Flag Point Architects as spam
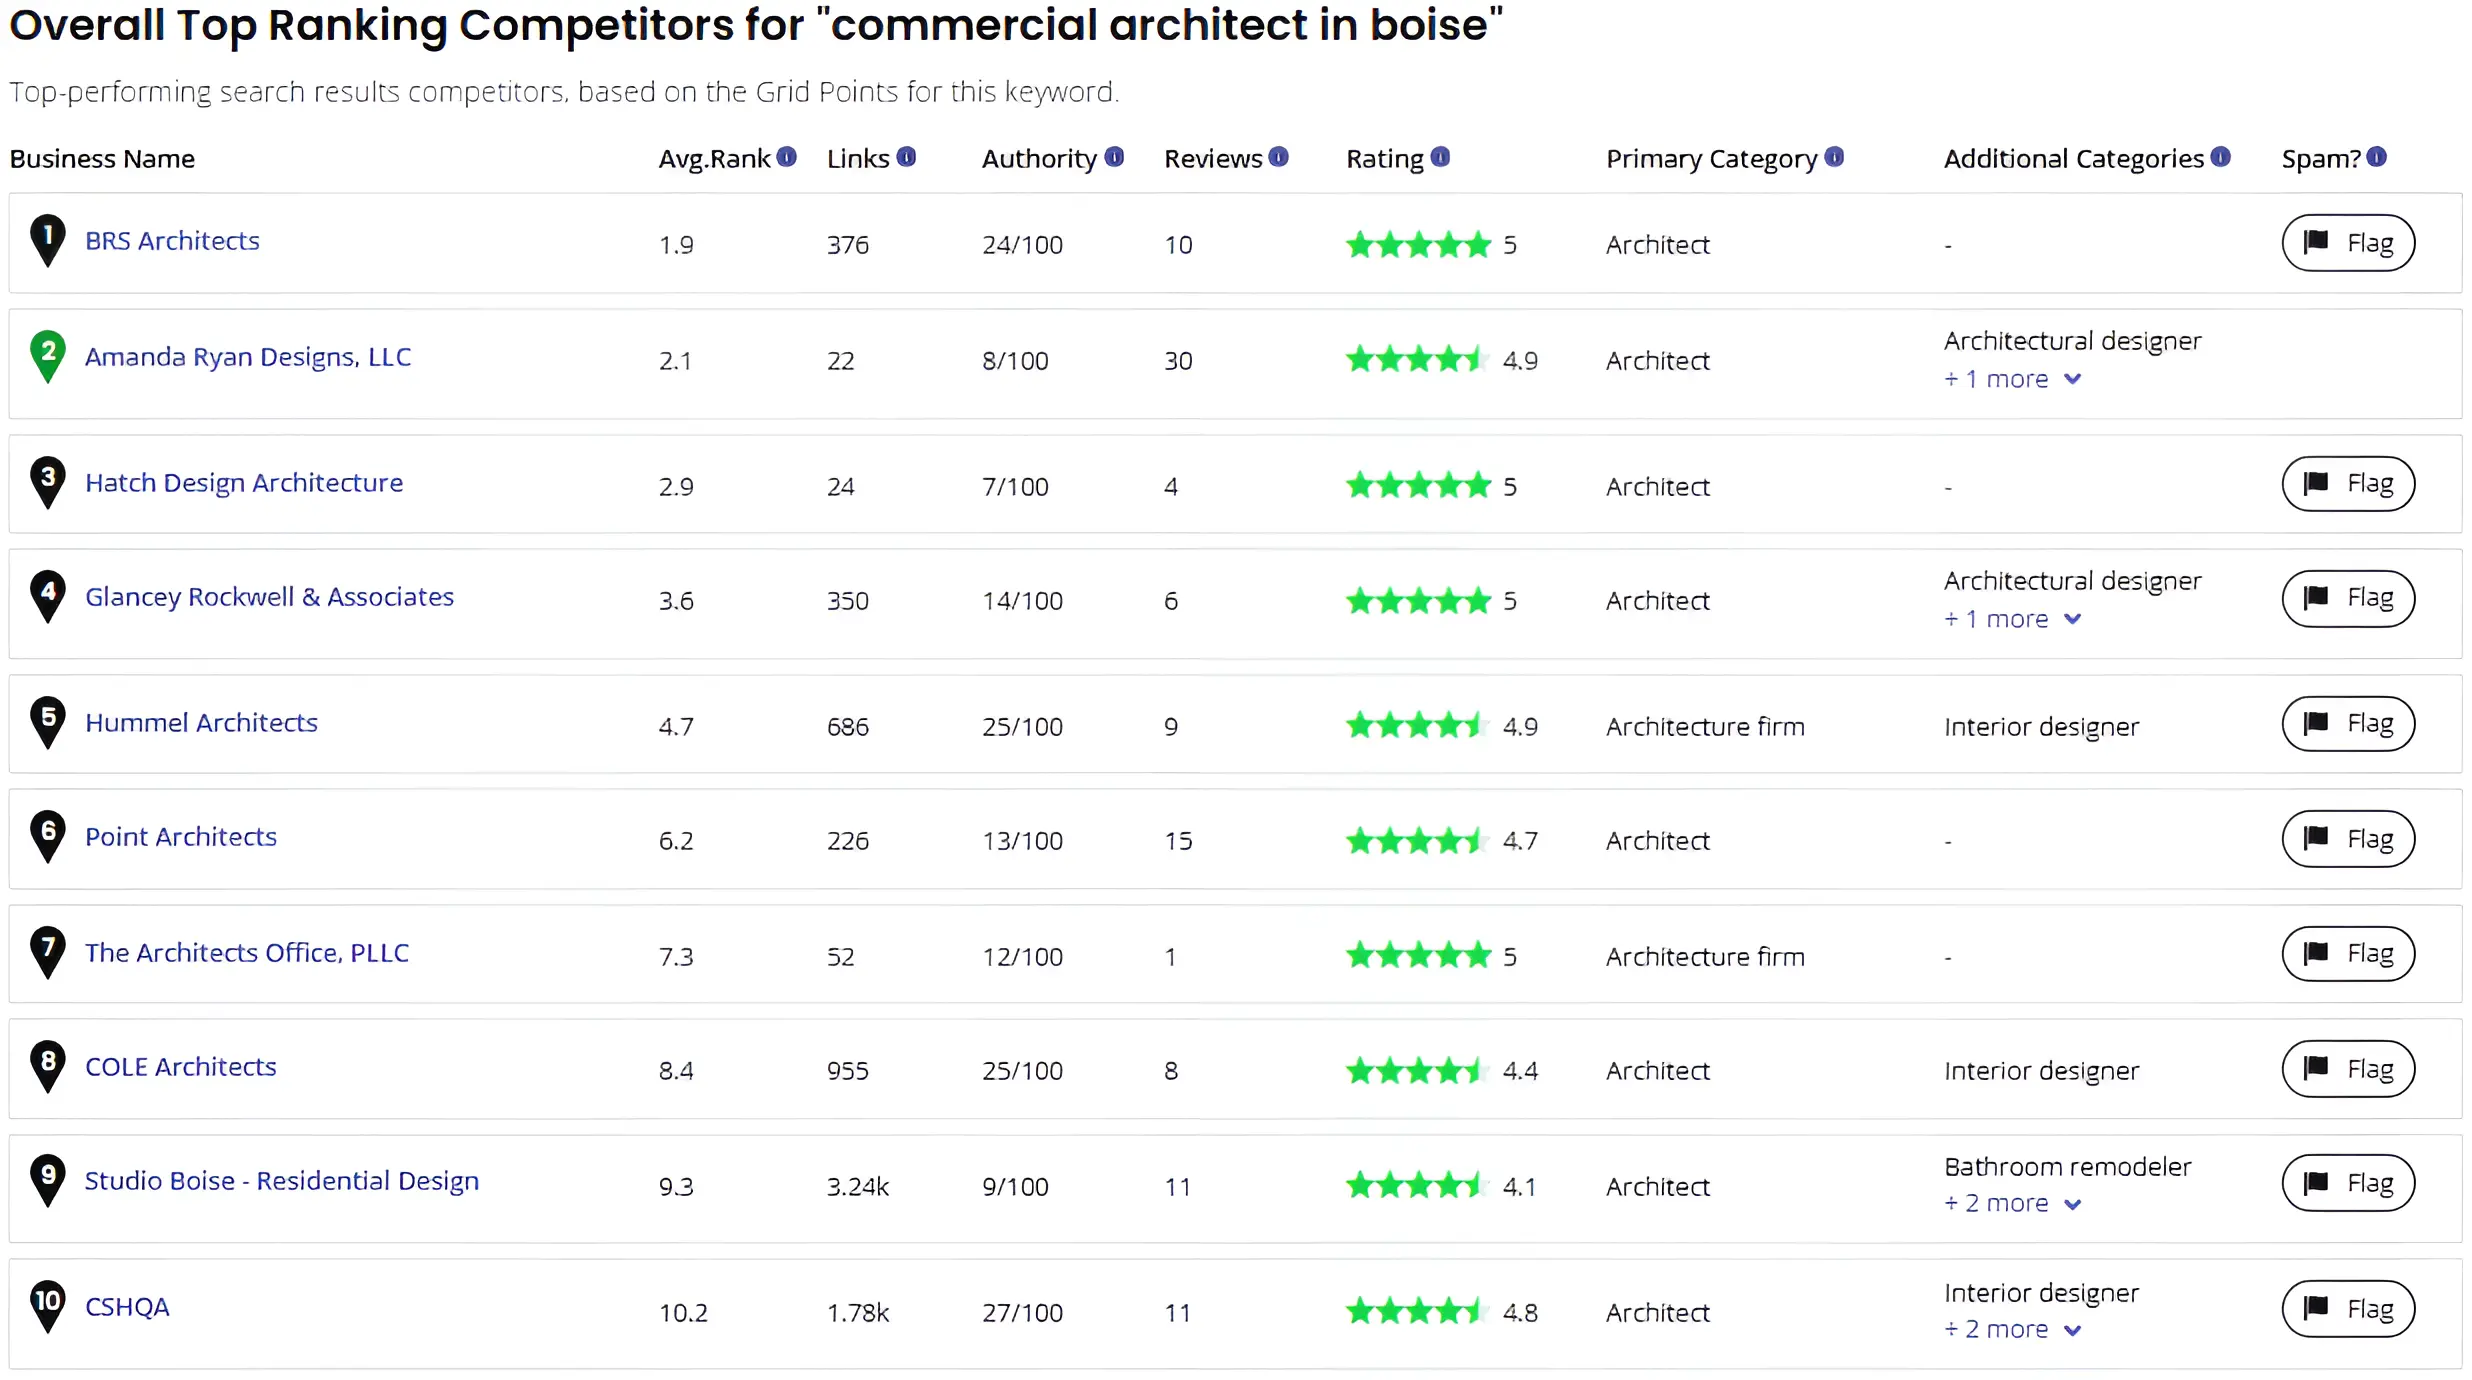The height and width of the screenshot is (1380, 2472). tap(2348, 839)
